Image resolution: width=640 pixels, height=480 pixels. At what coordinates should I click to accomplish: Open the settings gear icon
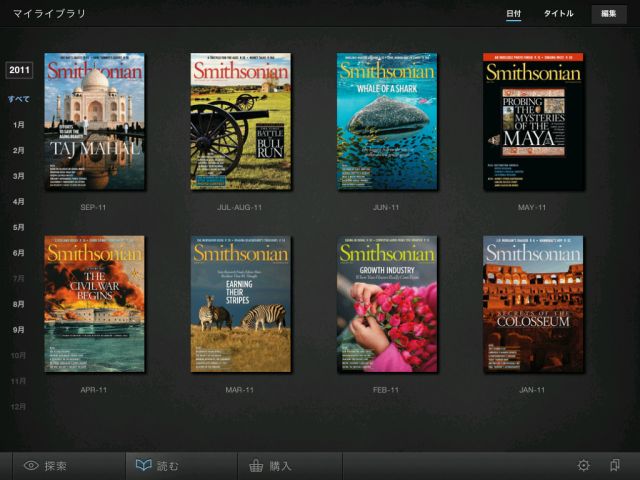pos(584,465)
